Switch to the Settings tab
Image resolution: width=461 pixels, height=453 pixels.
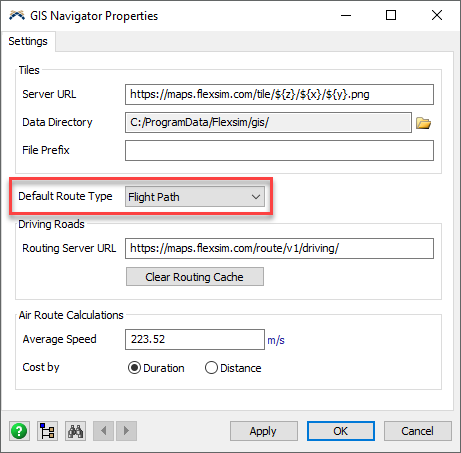click(28, 41)
